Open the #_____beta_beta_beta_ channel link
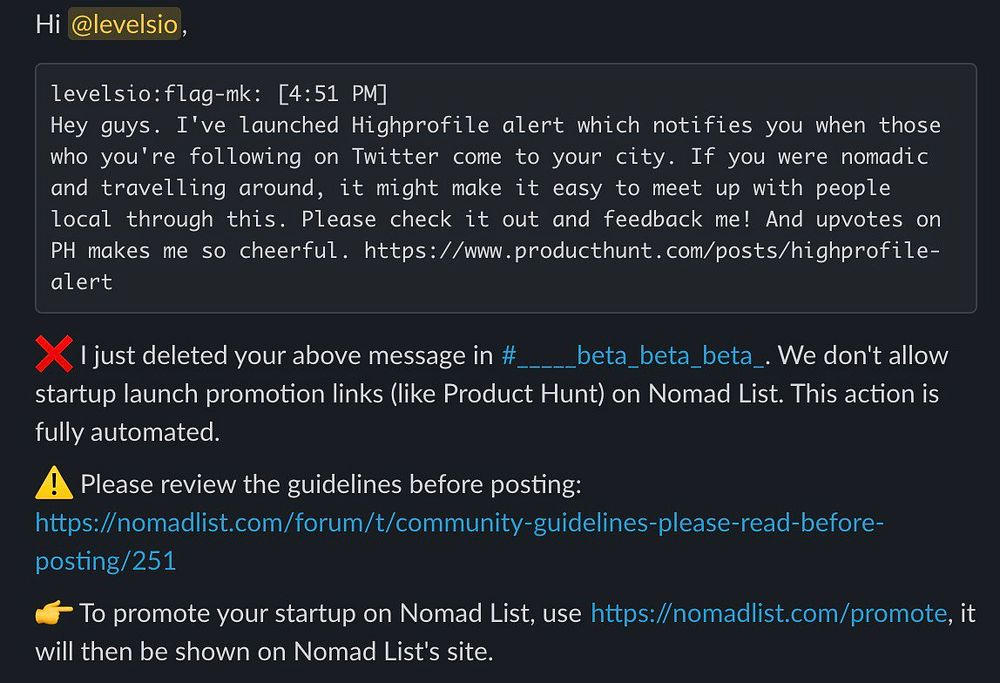1000x683 pixels. (x=633, y=355)
